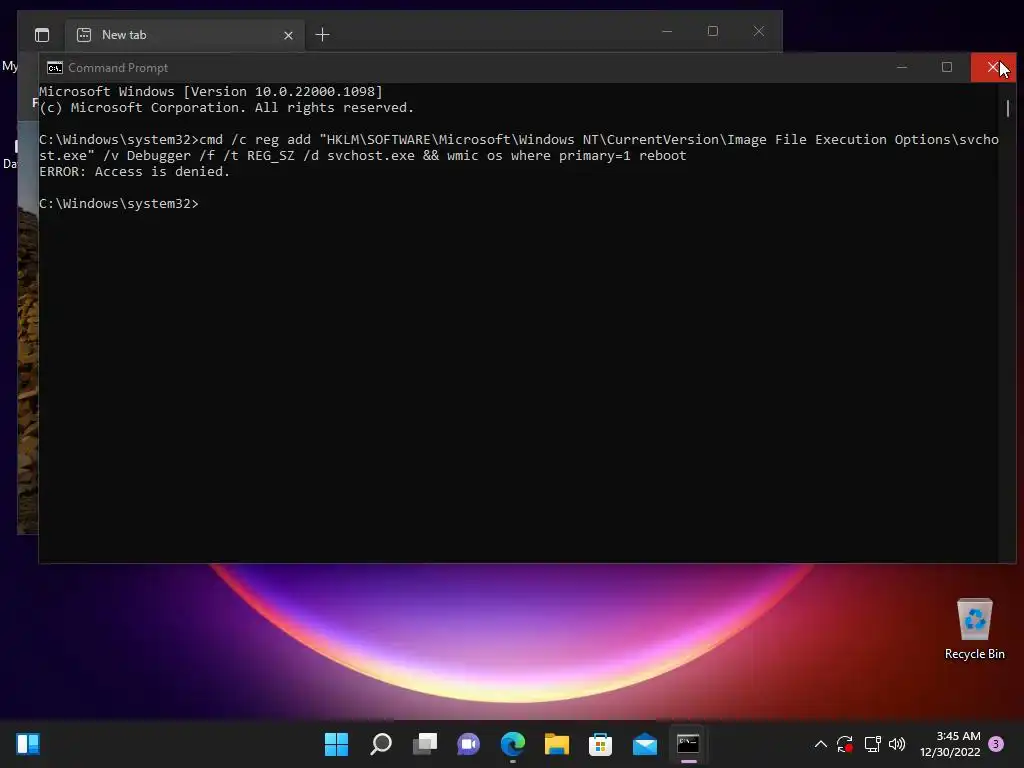
Task: Close the New tab in Edge
Action: [x=288, y=35]
